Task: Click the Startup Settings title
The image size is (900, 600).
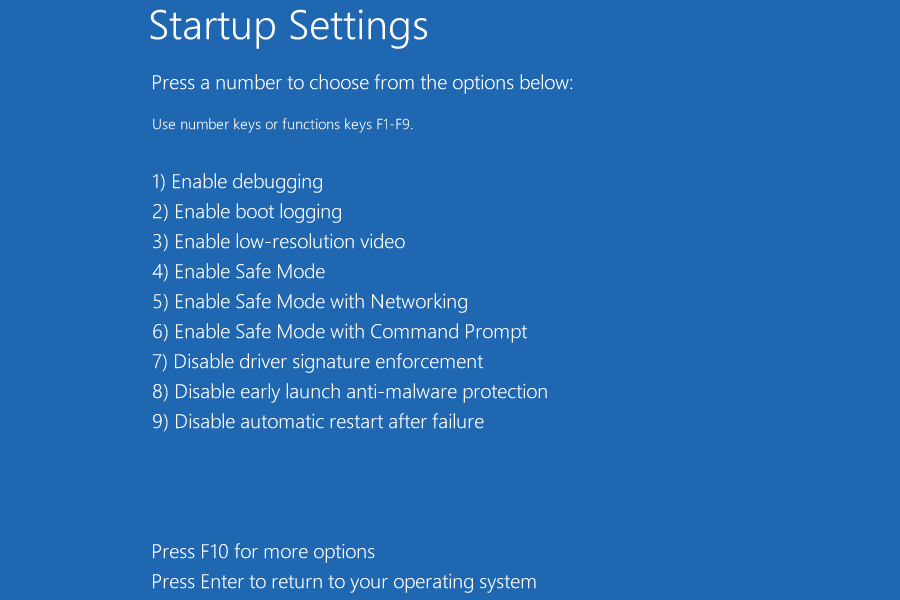Action: [x=288, y=27]
